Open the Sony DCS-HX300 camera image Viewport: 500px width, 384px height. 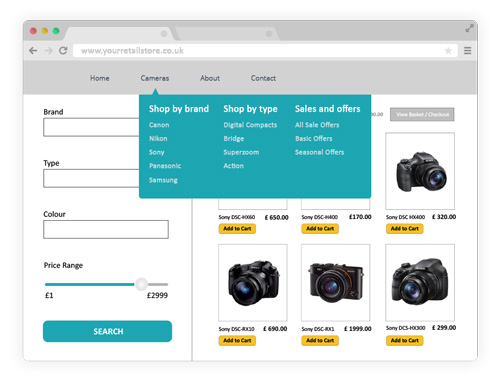[x=420, y=283]
